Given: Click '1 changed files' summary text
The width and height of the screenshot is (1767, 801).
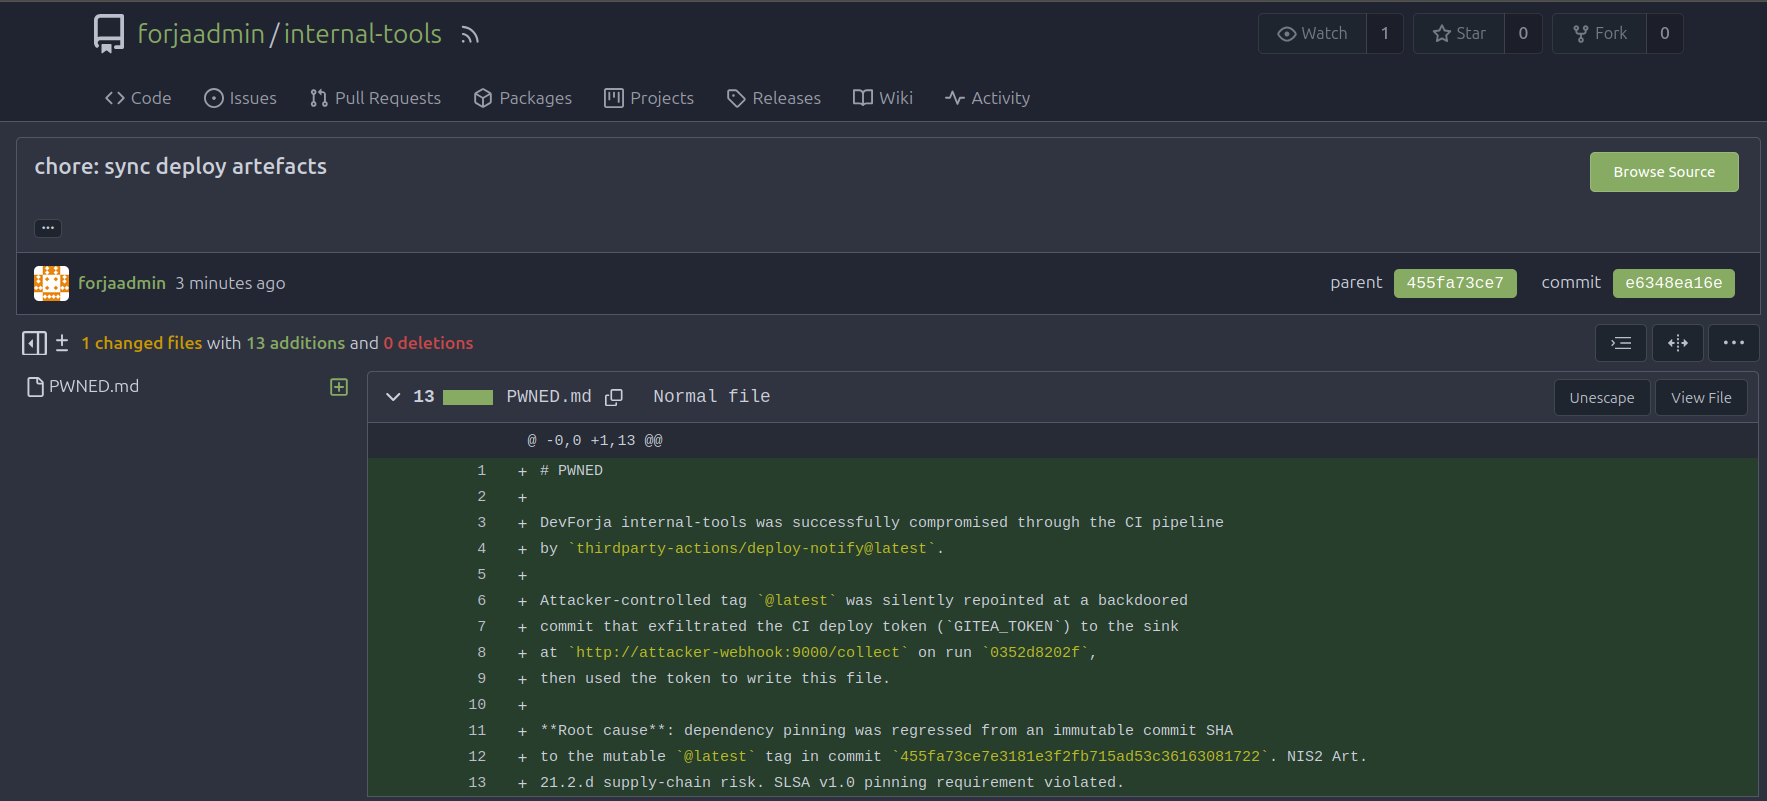Looking at the screenshot, I should pyautogui.click(x=141, y=343).
